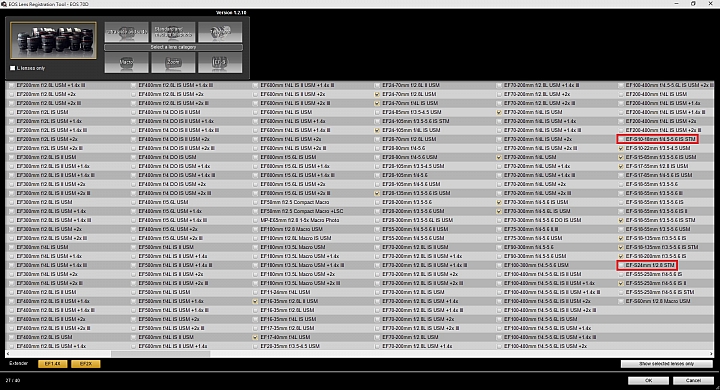
Task: Uncheck EF16-35mm f/2.8L II USM
Action: click(x=255, y=301)
